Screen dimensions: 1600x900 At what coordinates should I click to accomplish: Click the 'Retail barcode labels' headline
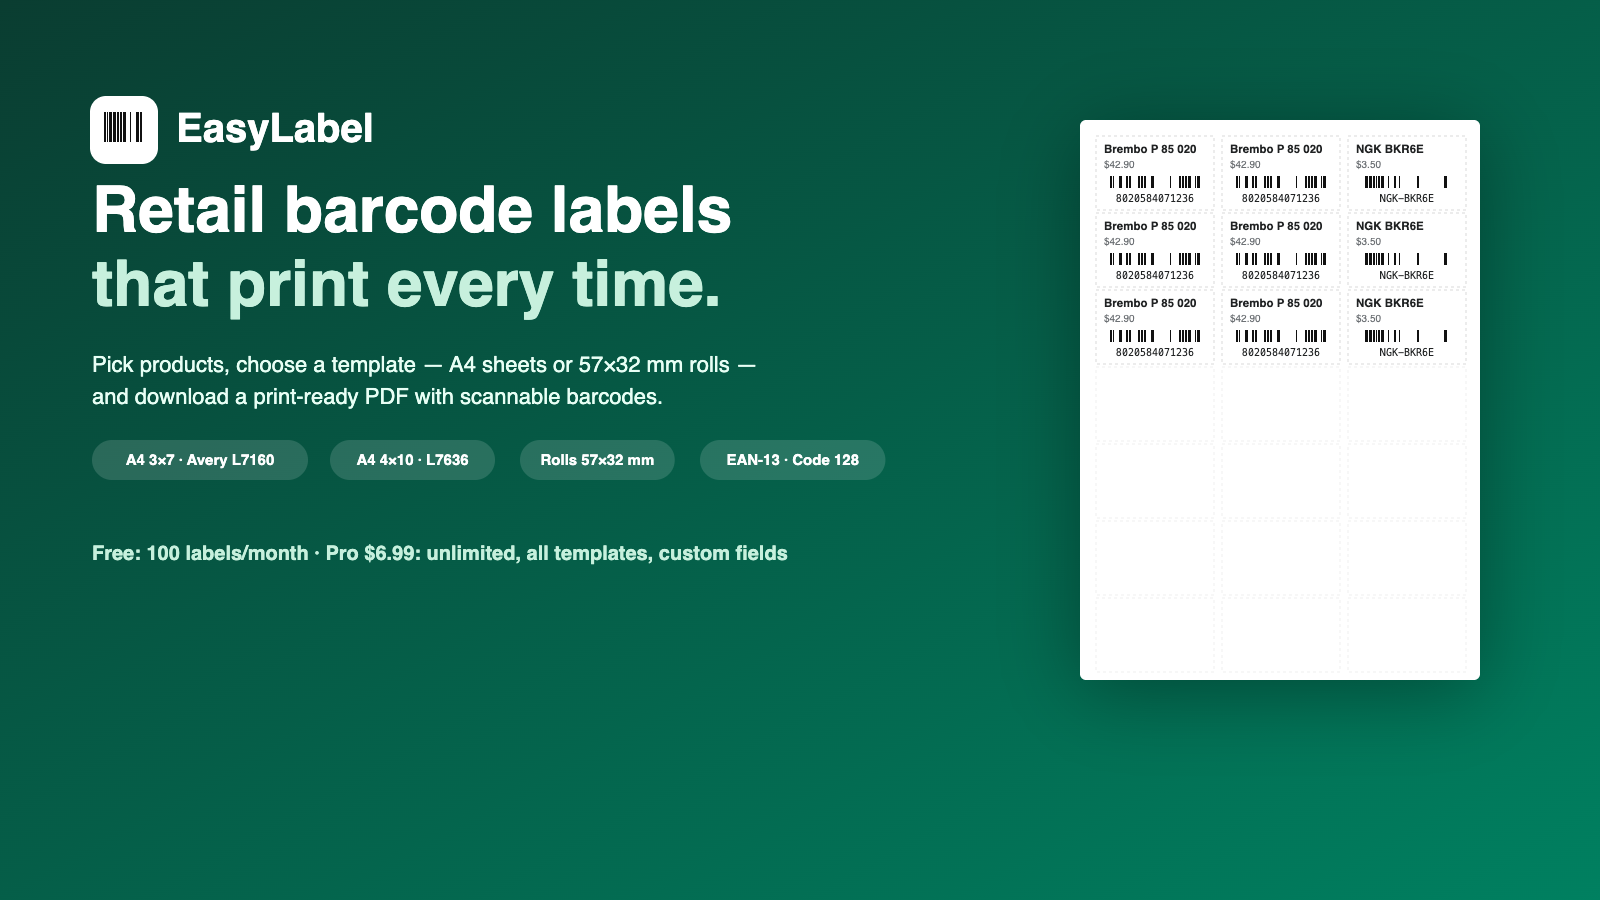point(412,210)
